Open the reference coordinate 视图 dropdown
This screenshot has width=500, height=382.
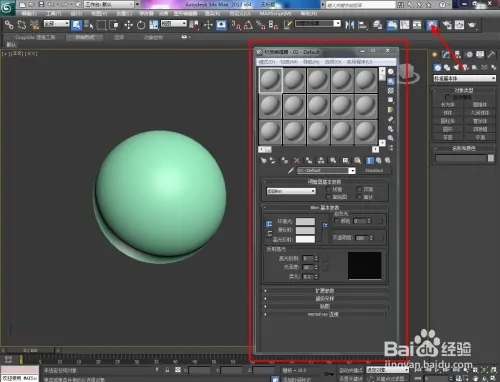click(174, 23)
